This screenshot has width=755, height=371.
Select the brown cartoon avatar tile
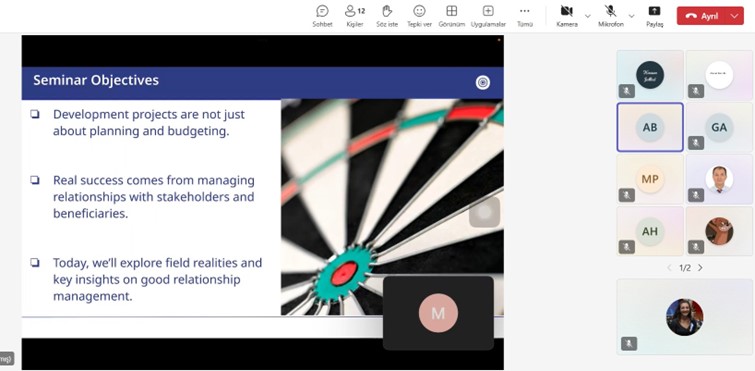719,231
